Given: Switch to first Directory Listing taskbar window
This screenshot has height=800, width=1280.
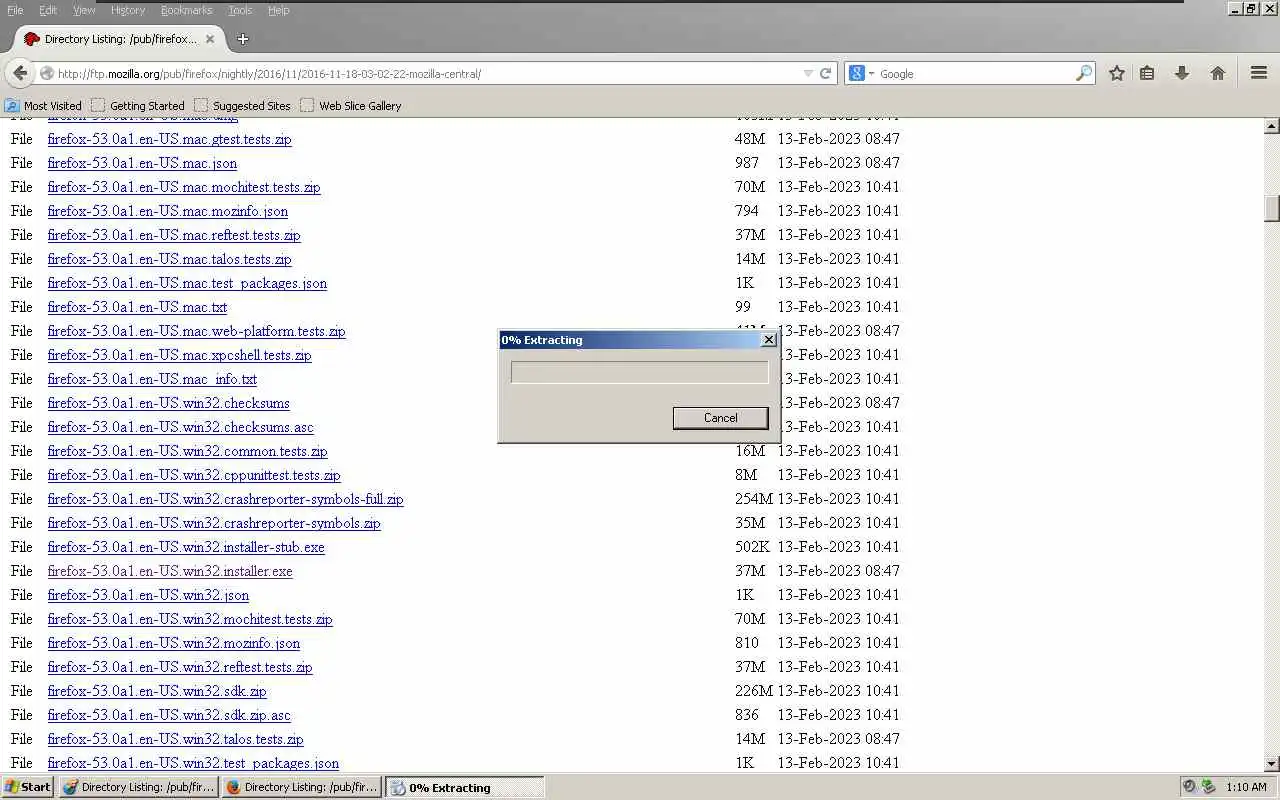Looking at the screenshot, I should [x=139, y=787].
